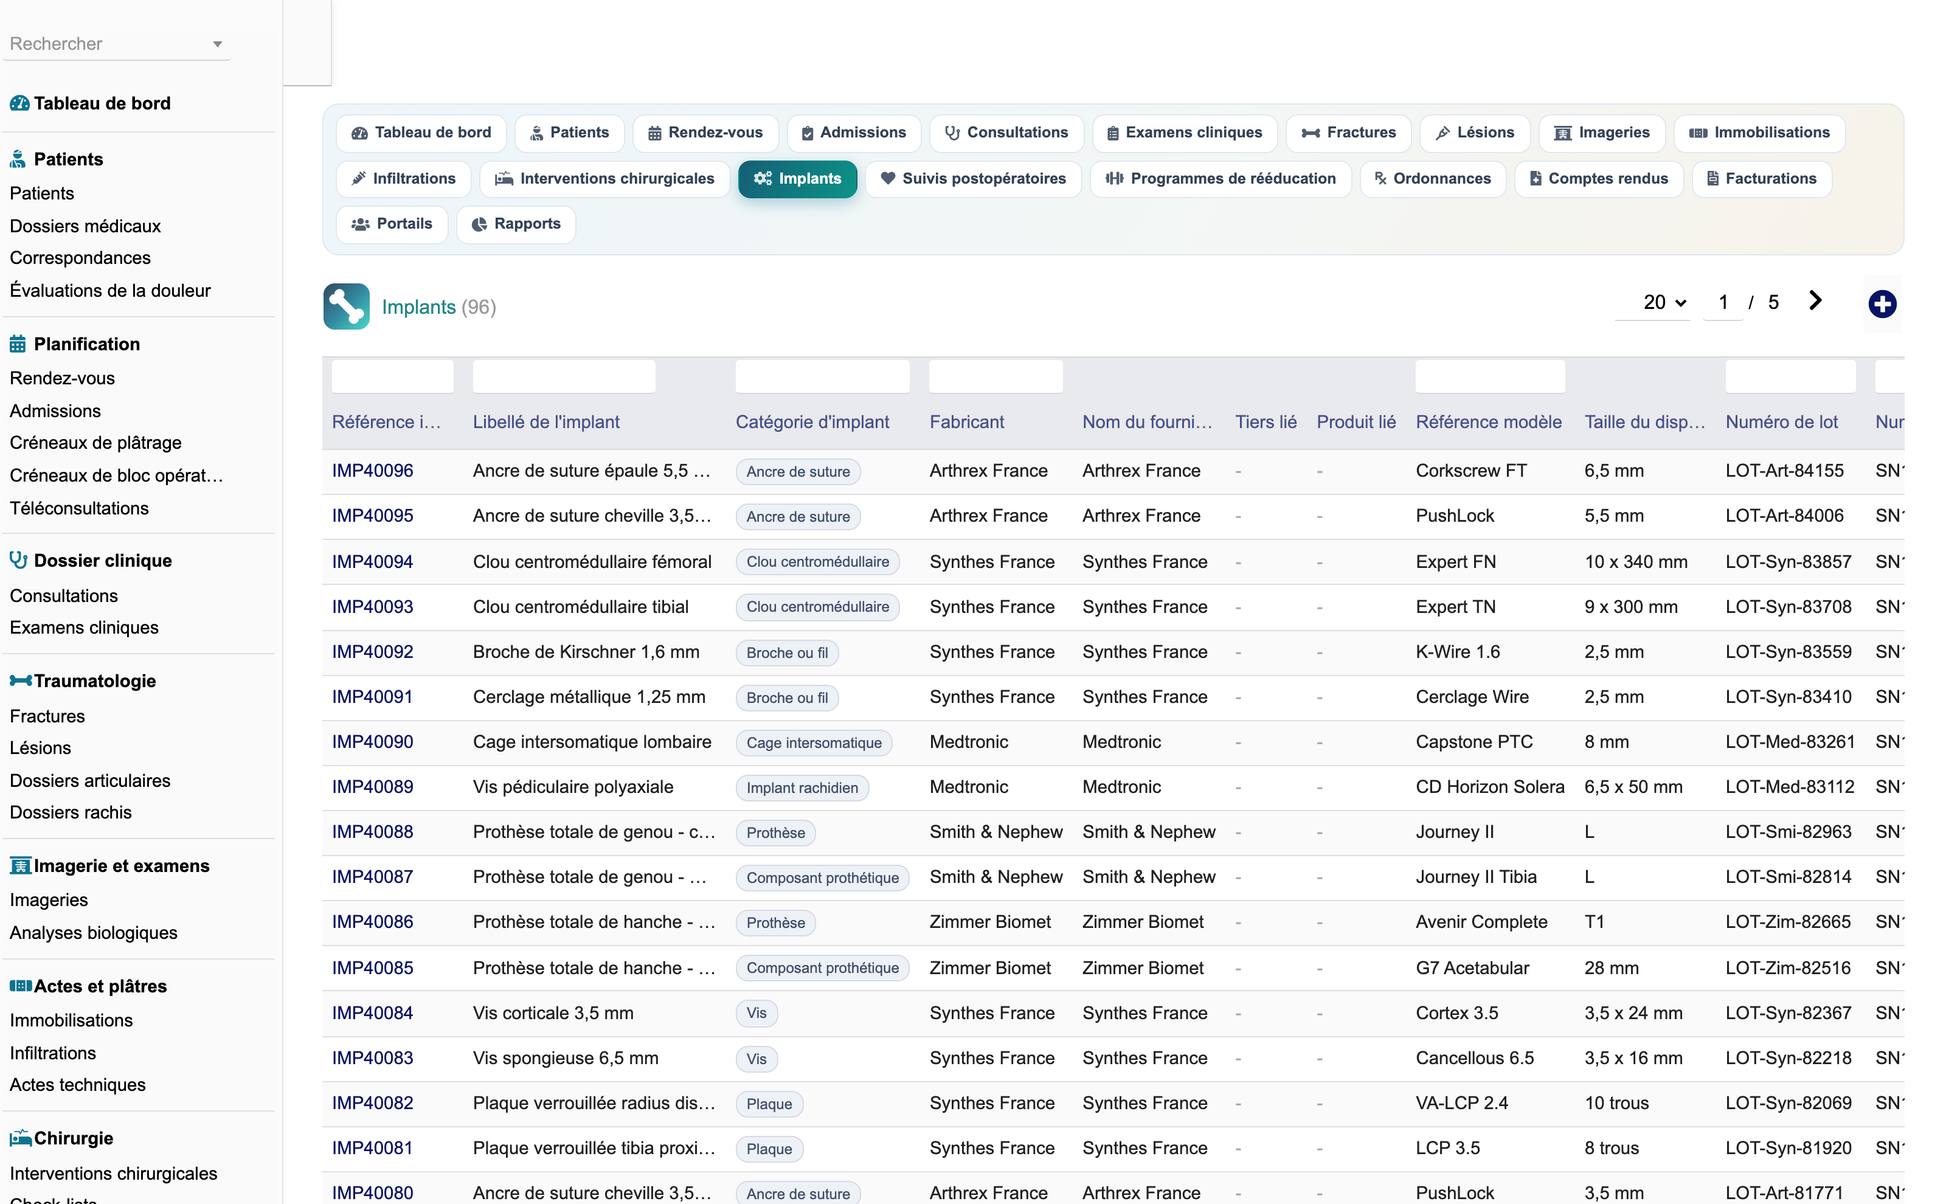
Task: Filter by Référence implant input field
Action: pyautogui.click(x=392, y=377)
